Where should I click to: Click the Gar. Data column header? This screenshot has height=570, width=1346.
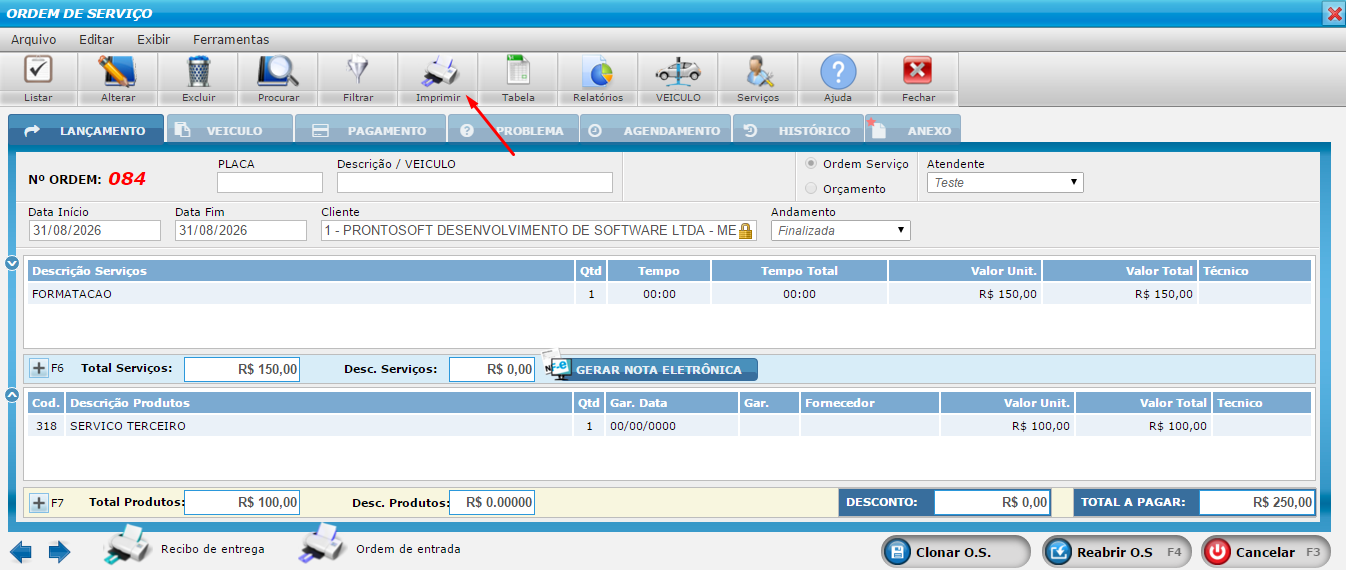coord(670,403)
